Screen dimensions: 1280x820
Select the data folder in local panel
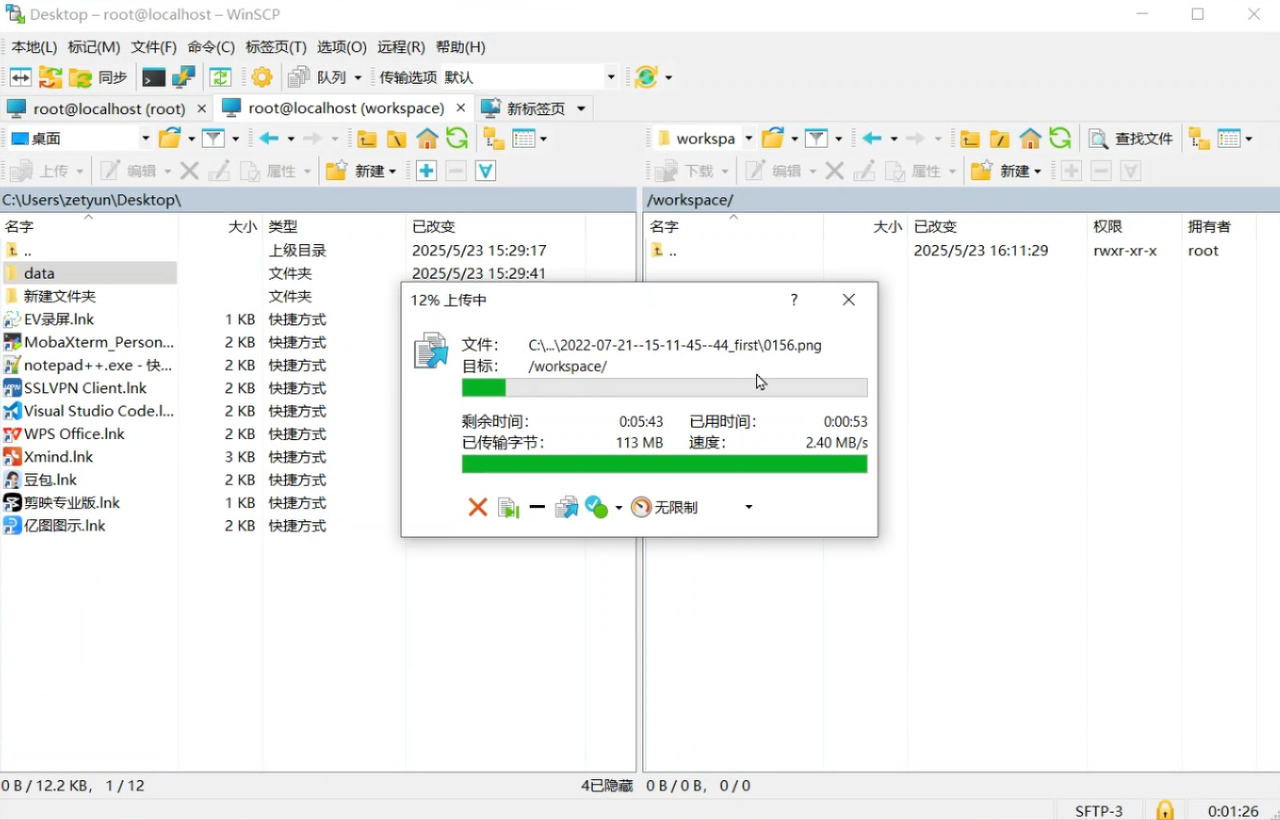coord(40,273)
